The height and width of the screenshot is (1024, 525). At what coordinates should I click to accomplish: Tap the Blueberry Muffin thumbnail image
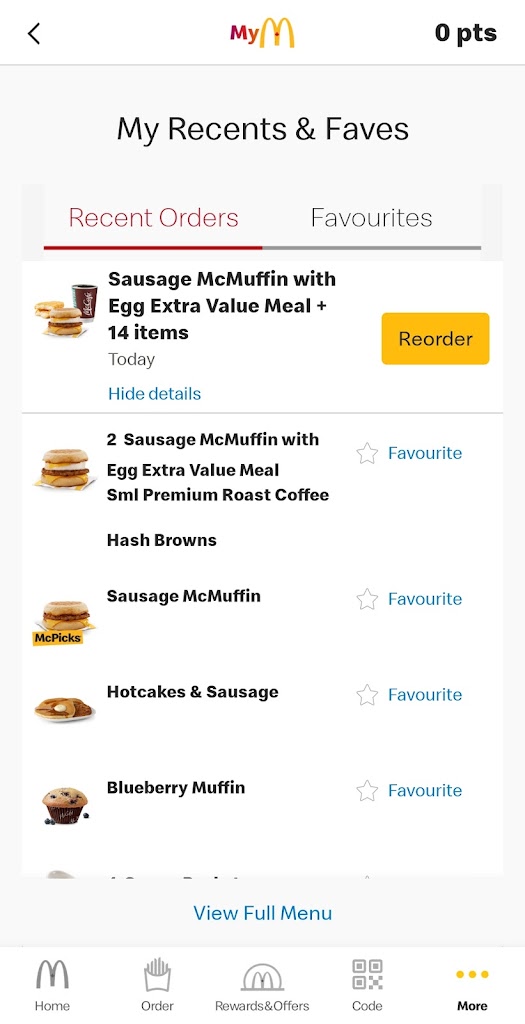pyautogui.click(x=65, y=805)
